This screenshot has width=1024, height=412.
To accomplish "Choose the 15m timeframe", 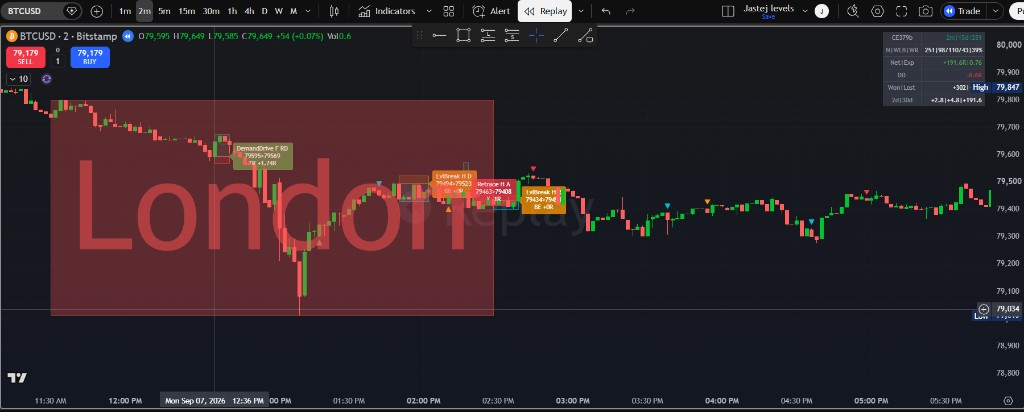I will coord(187,11).
